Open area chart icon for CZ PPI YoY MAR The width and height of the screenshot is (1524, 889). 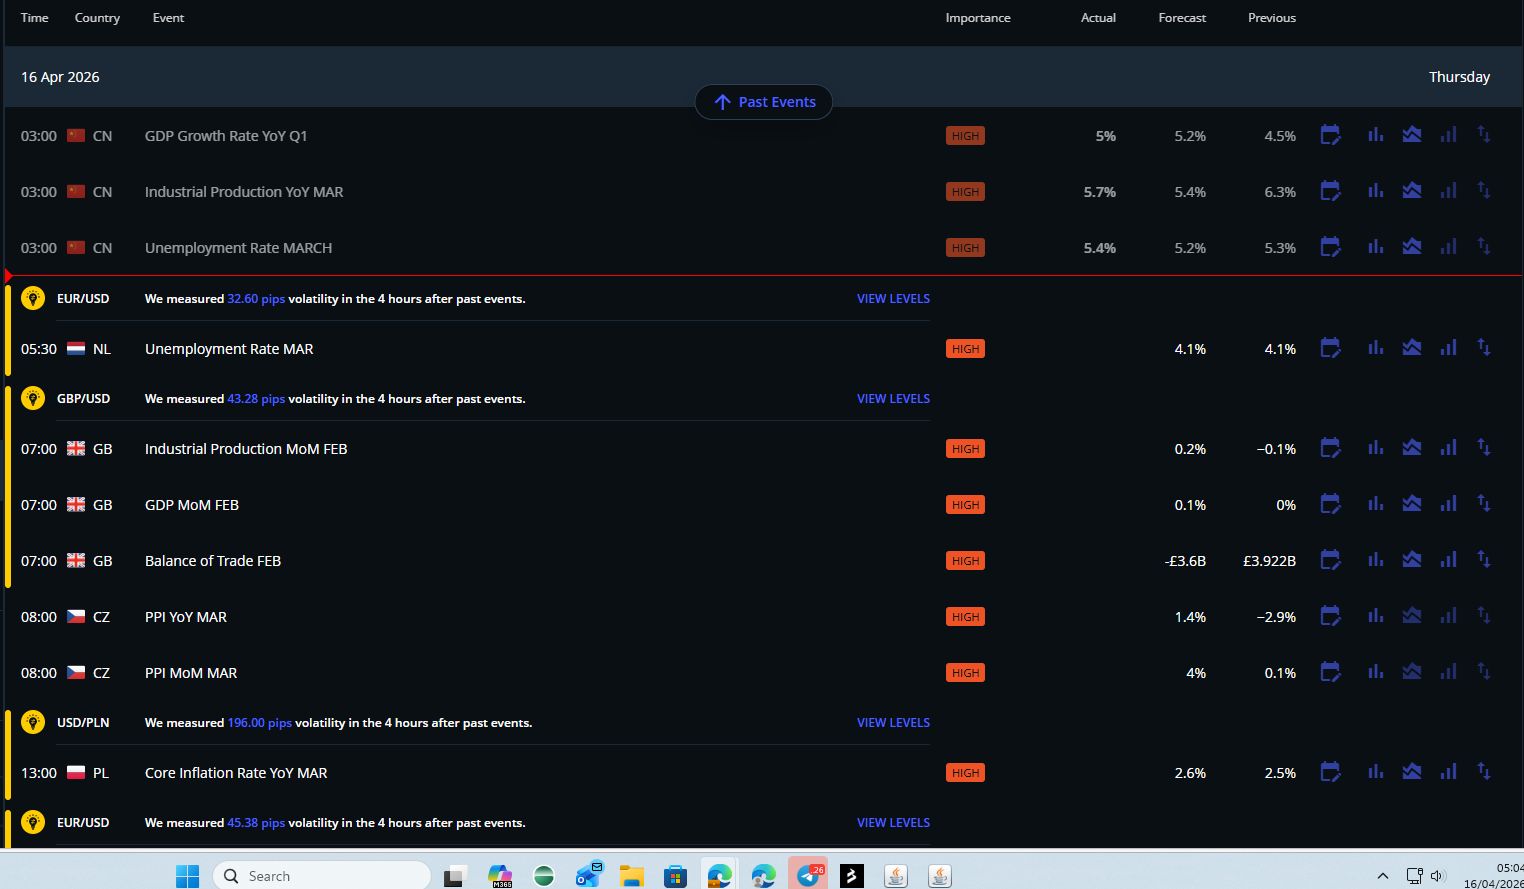pos(1412,616)
